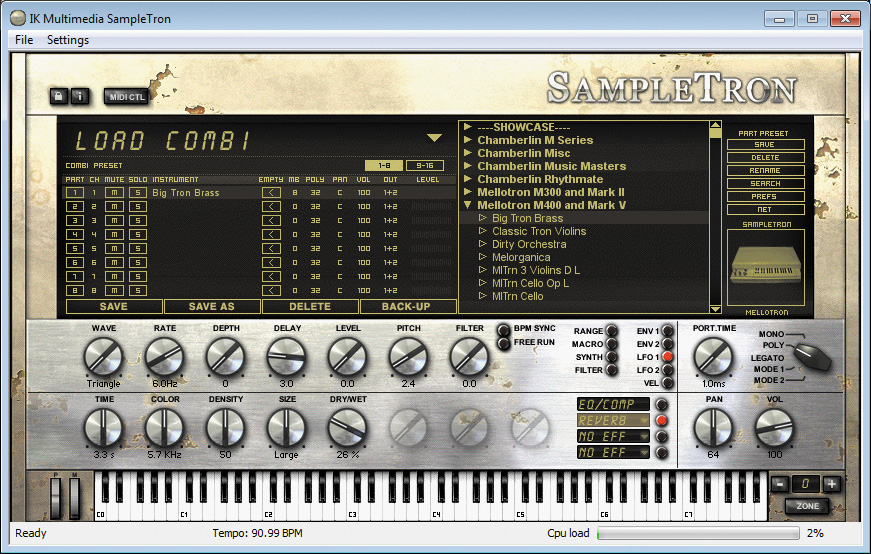This screenshot has width=871, height=554.
Task: Click the Mono/Poly/Legato mode selector switch
Action: click(812, 357)
